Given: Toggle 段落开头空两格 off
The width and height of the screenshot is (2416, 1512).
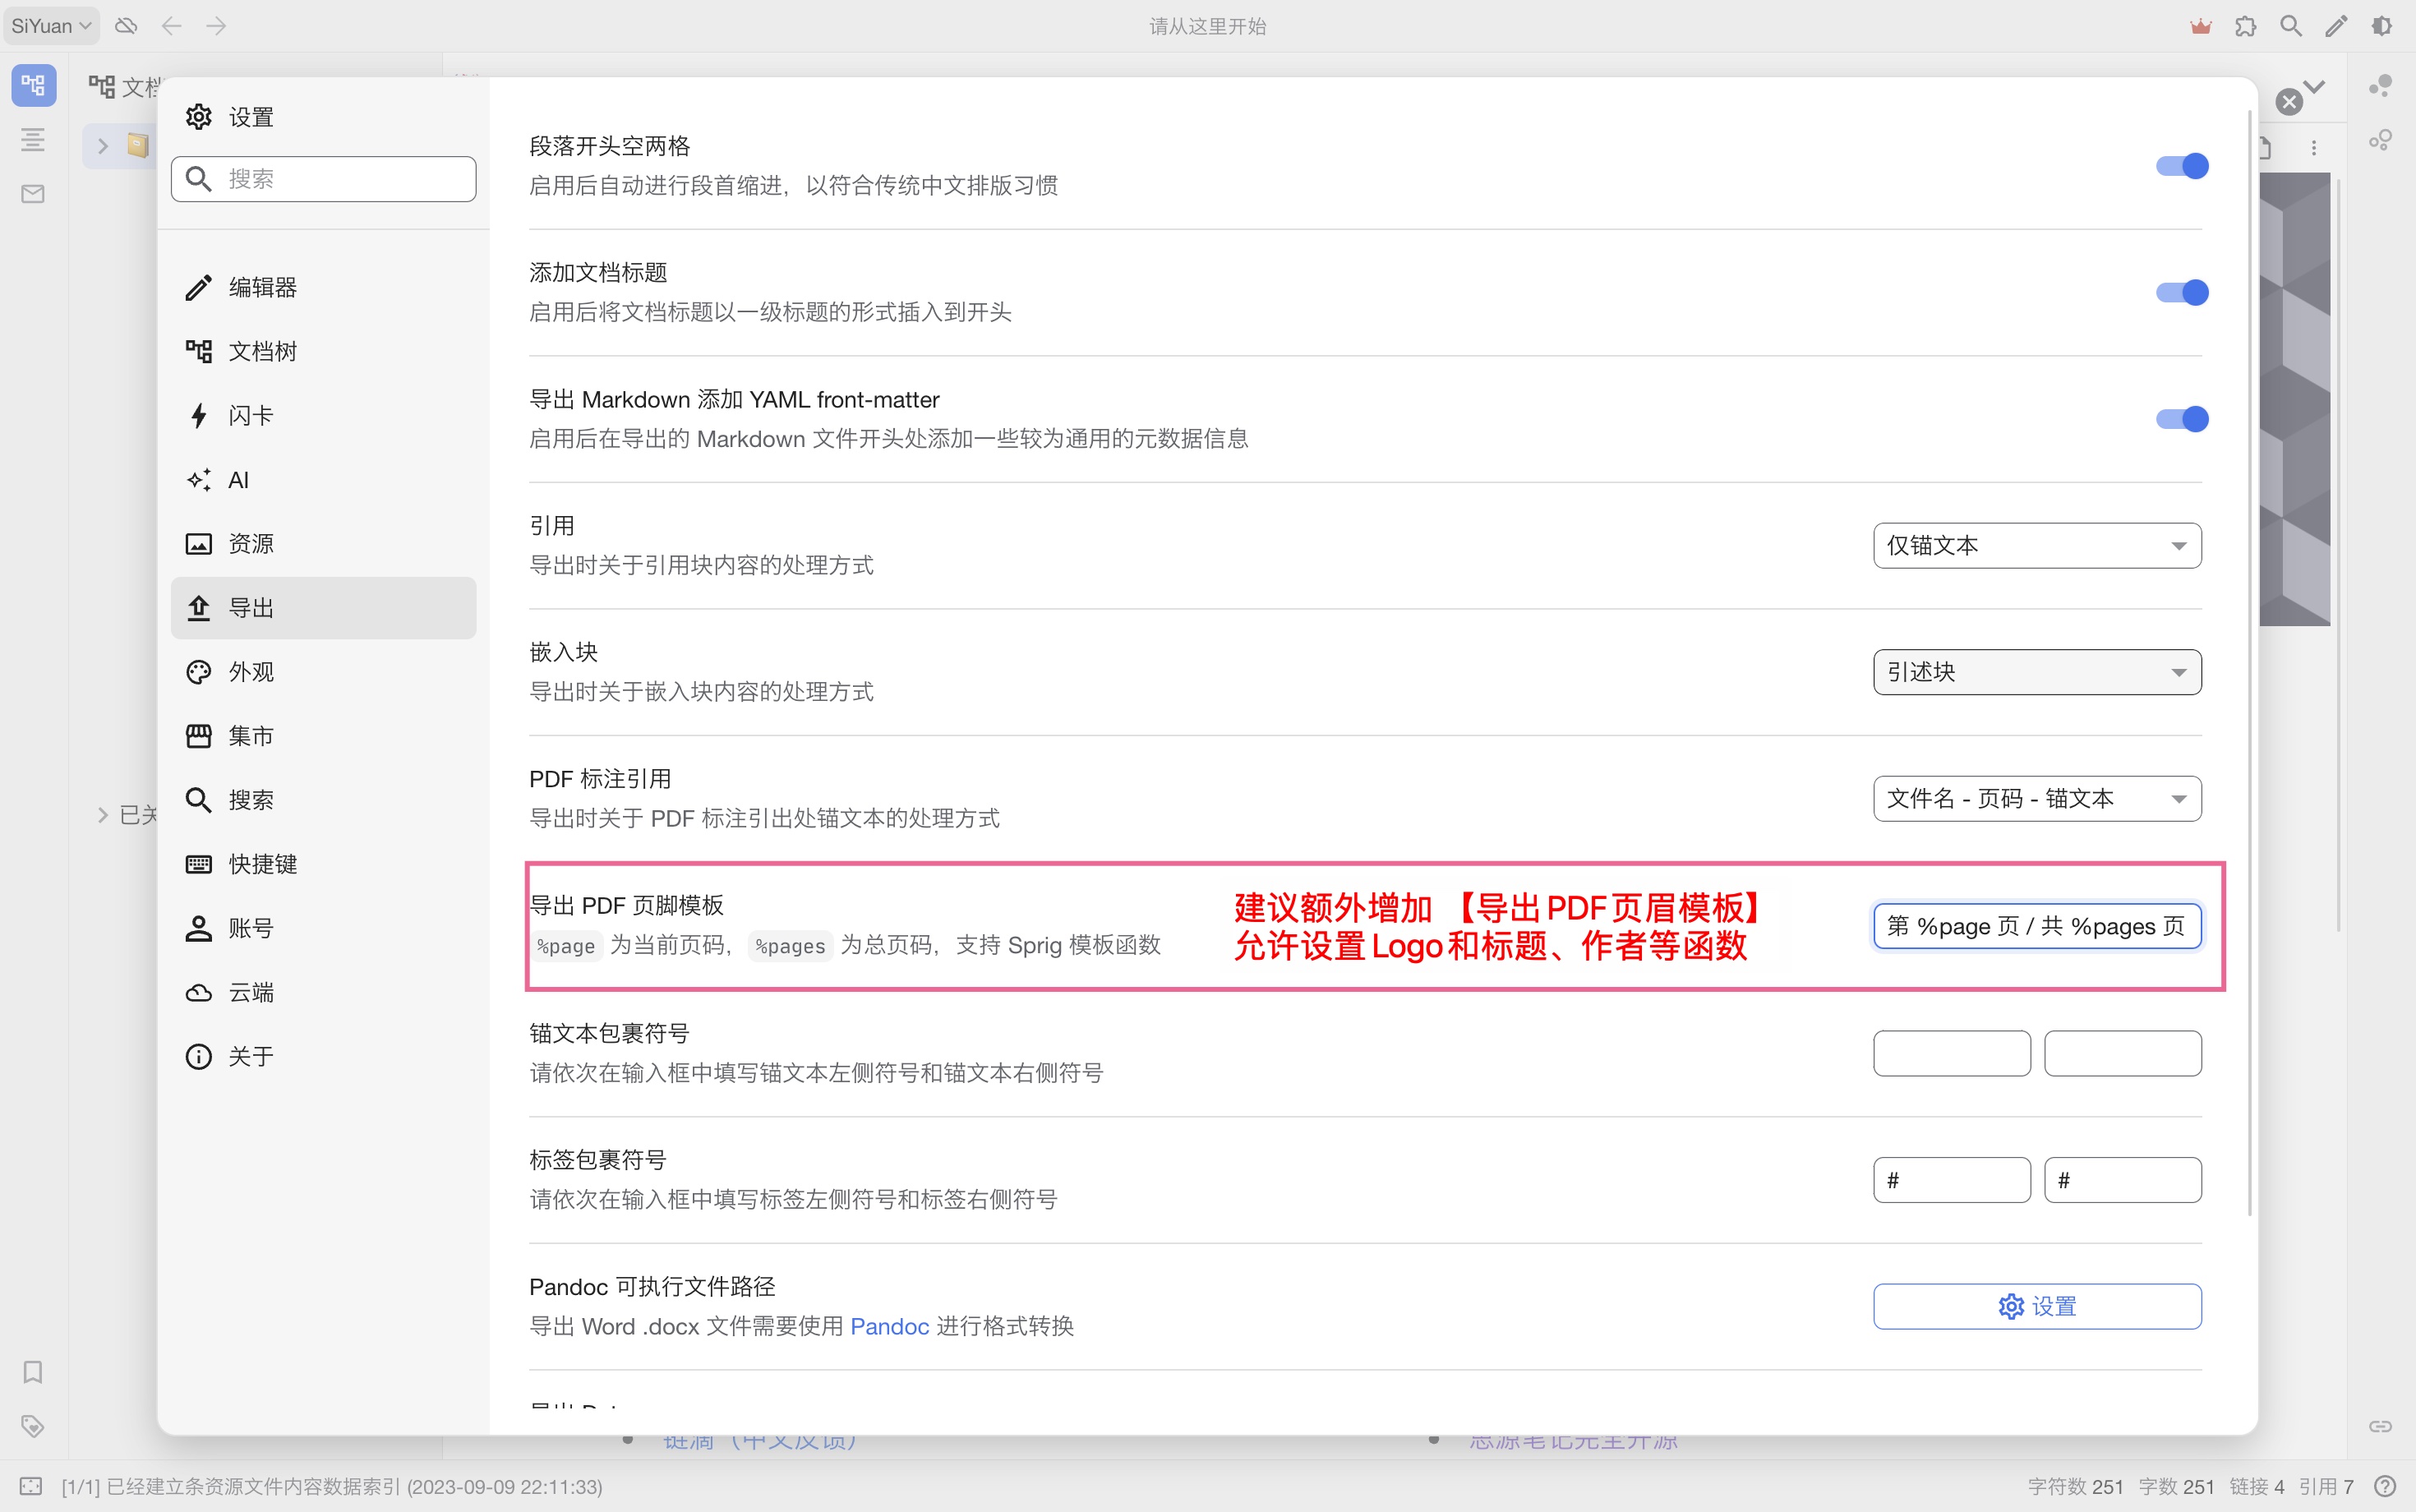Looking at the screenshot, I should click(x=2183, y=166).
